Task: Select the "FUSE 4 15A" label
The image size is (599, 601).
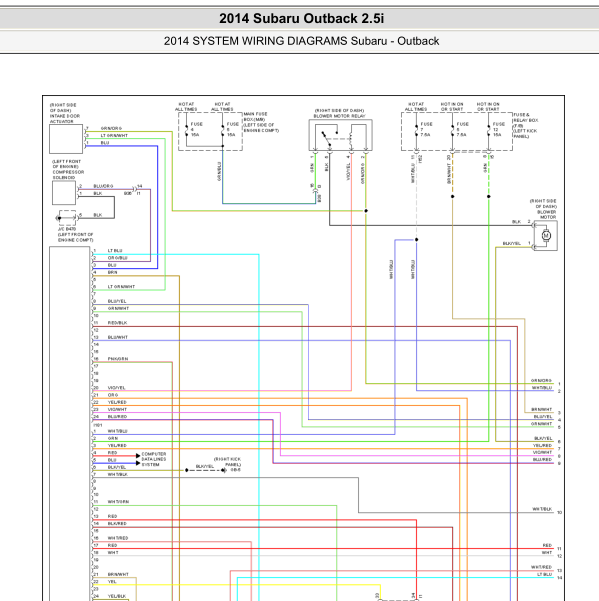Action: pos(197,129)
